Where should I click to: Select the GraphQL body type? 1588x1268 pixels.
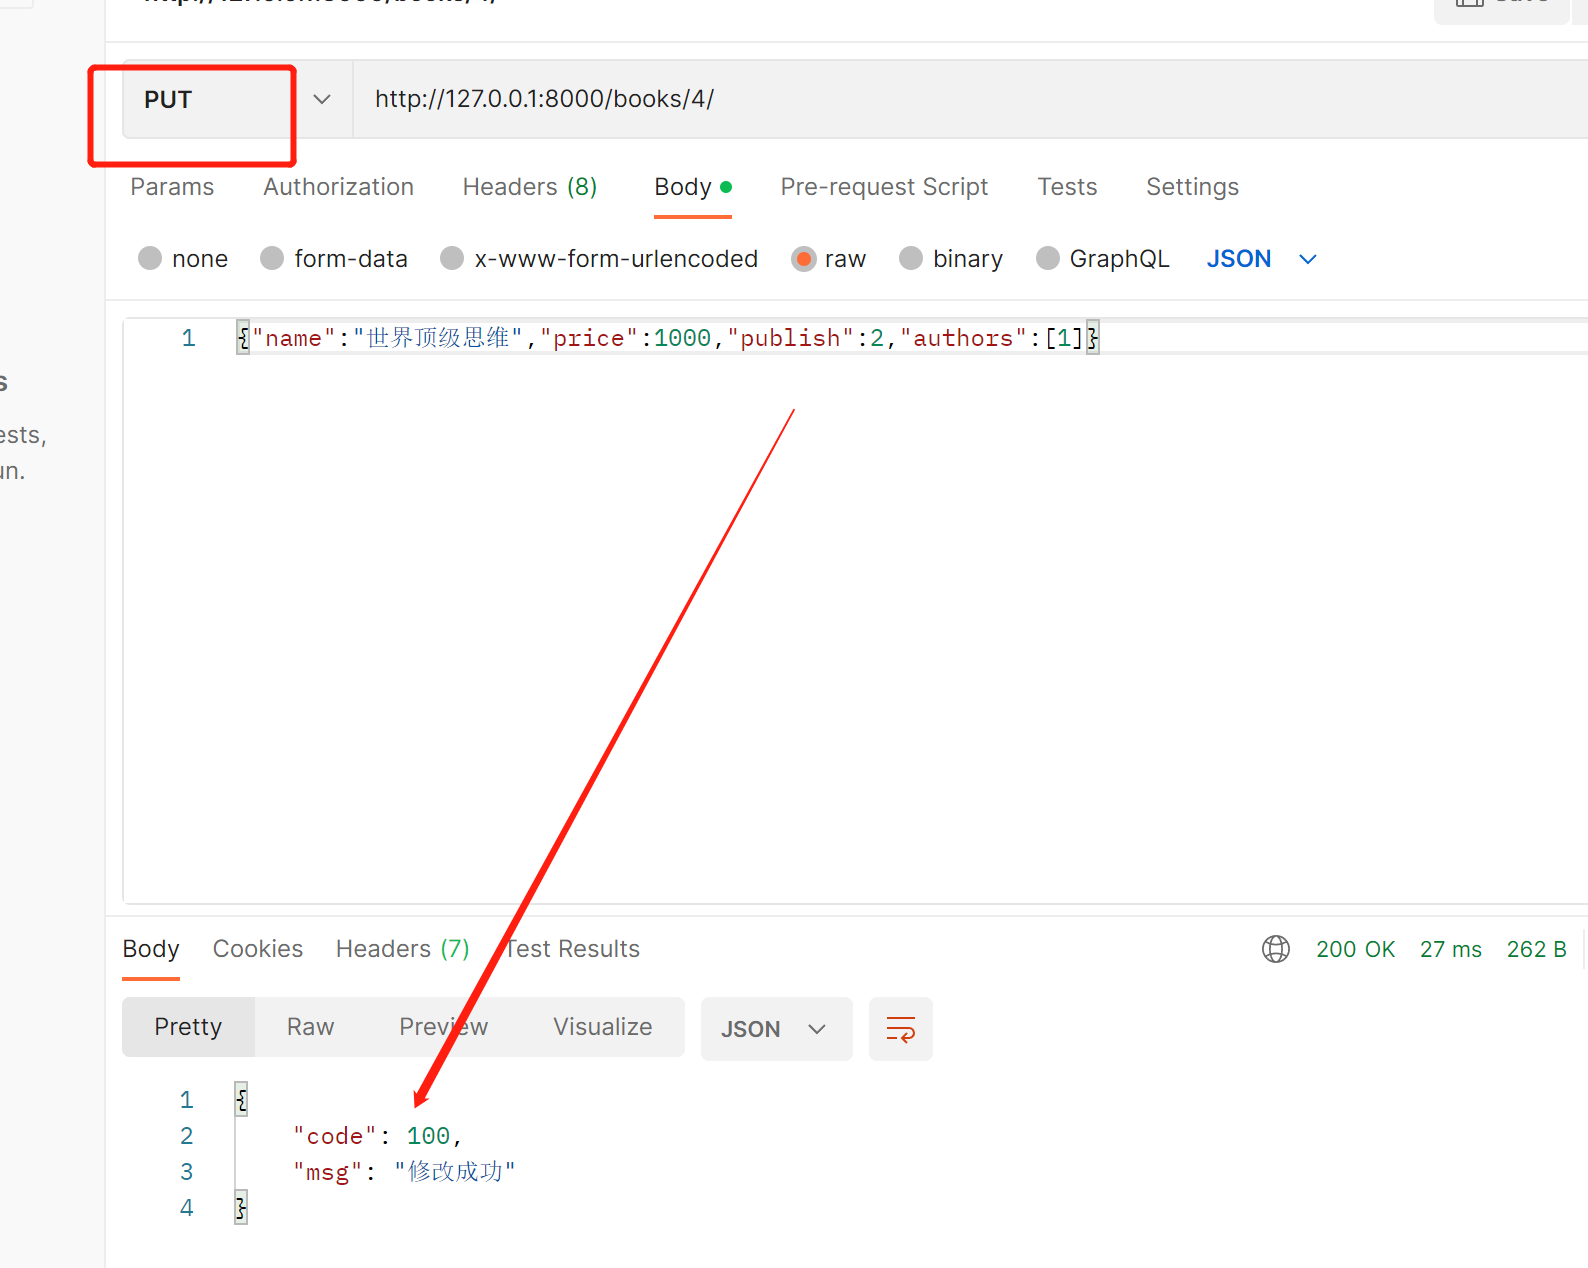coord(1103,259)
